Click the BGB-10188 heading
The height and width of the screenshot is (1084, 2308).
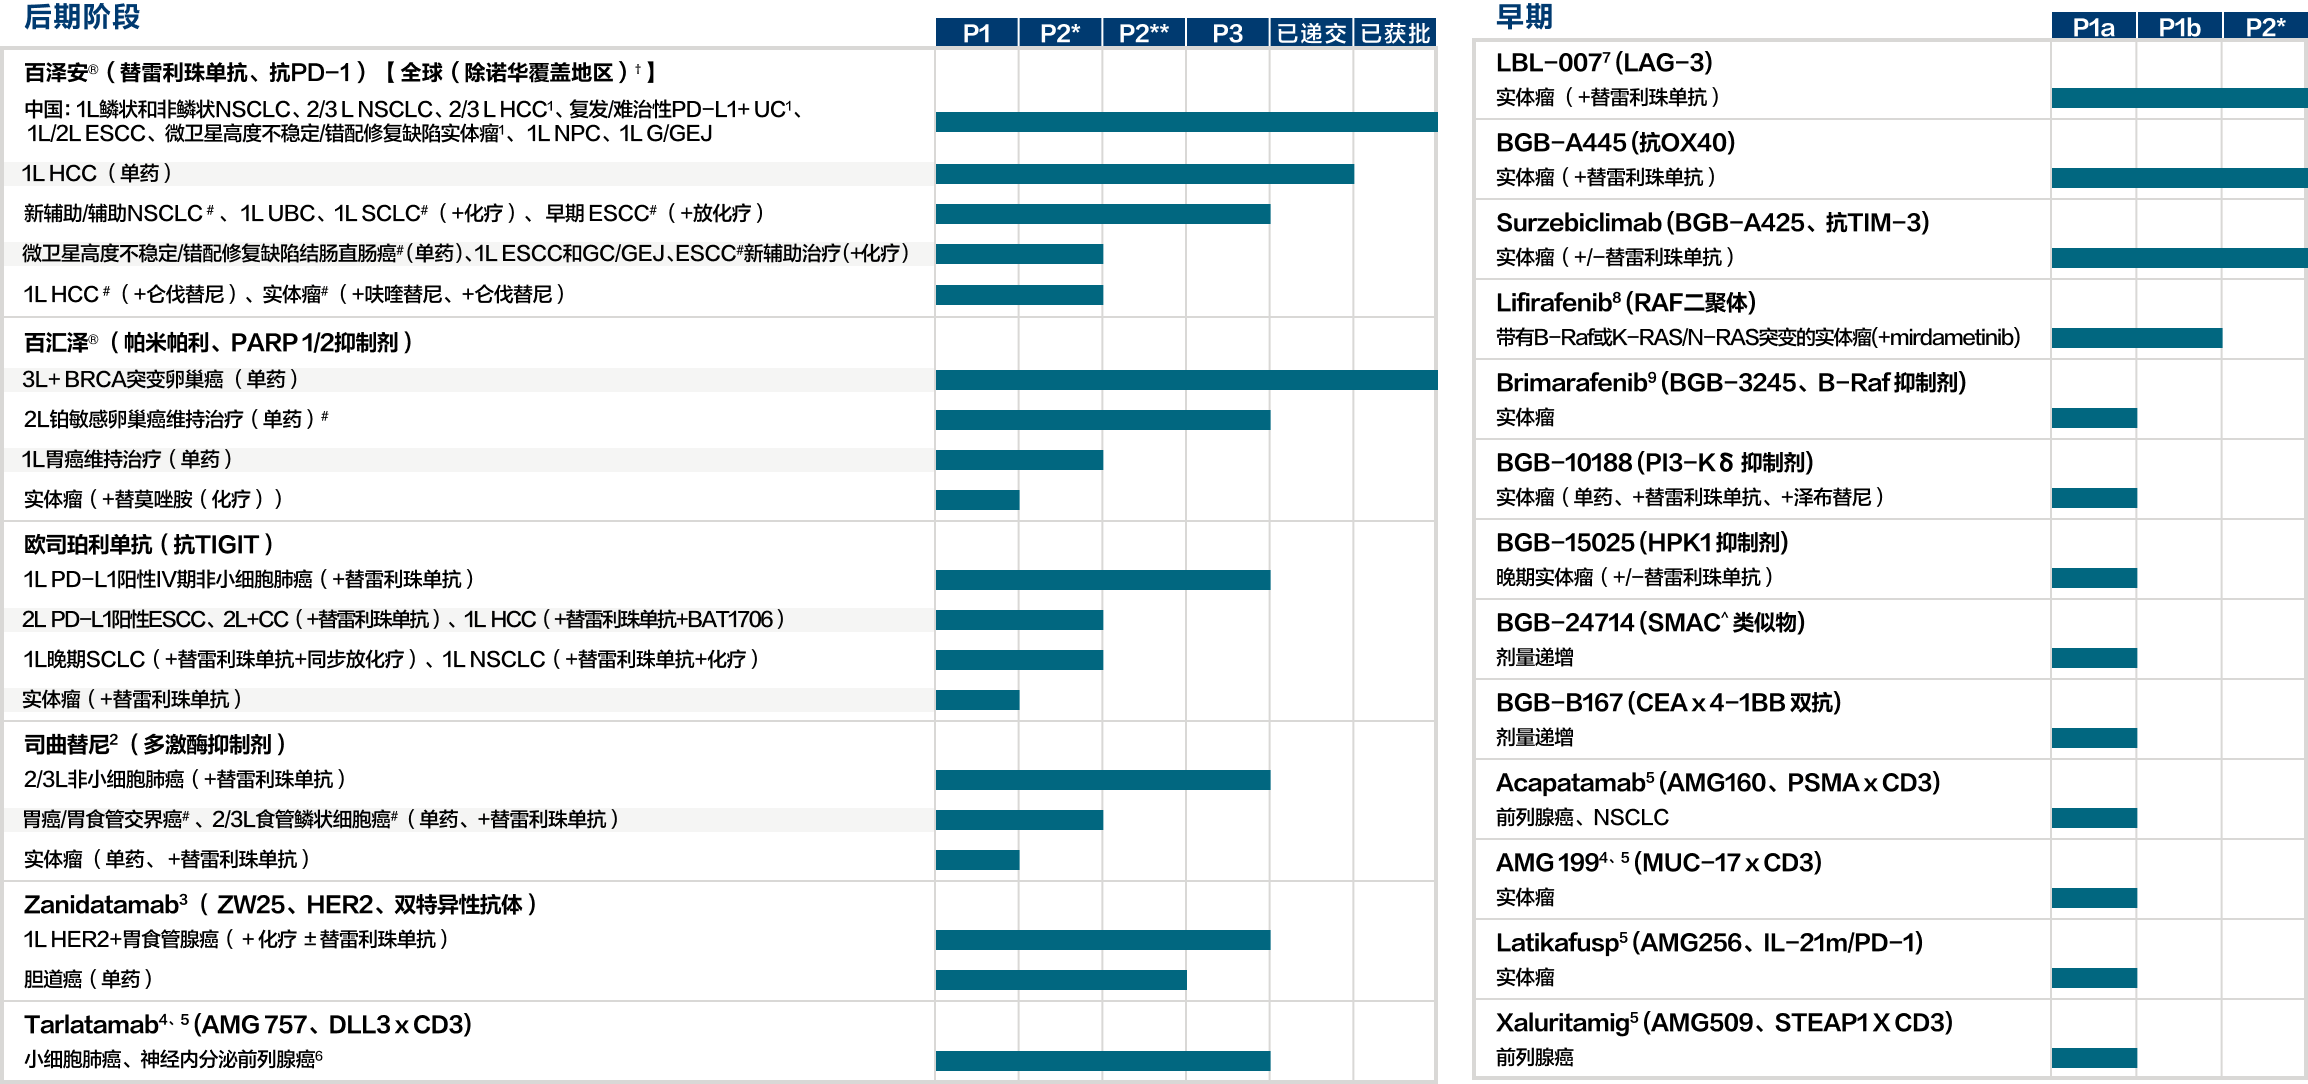[1654, 463]
